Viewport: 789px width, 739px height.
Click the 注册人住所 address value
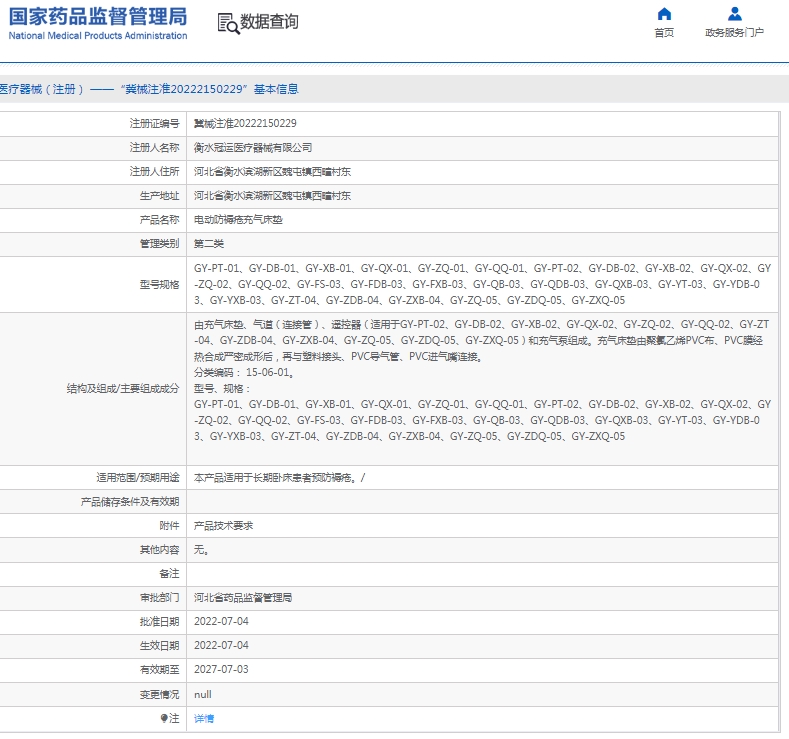[272, 172]
